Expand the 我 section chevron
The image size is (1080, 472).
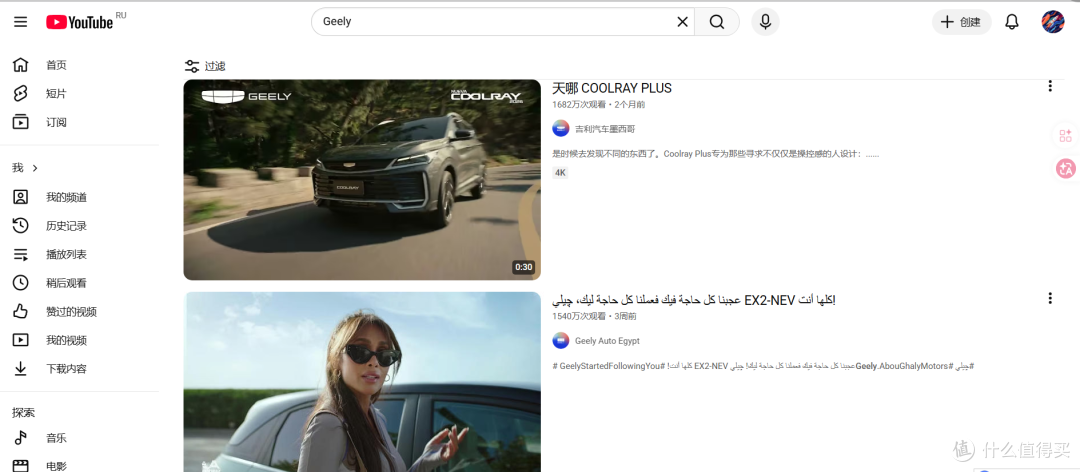pyautogui.click(x=35, y=168)
